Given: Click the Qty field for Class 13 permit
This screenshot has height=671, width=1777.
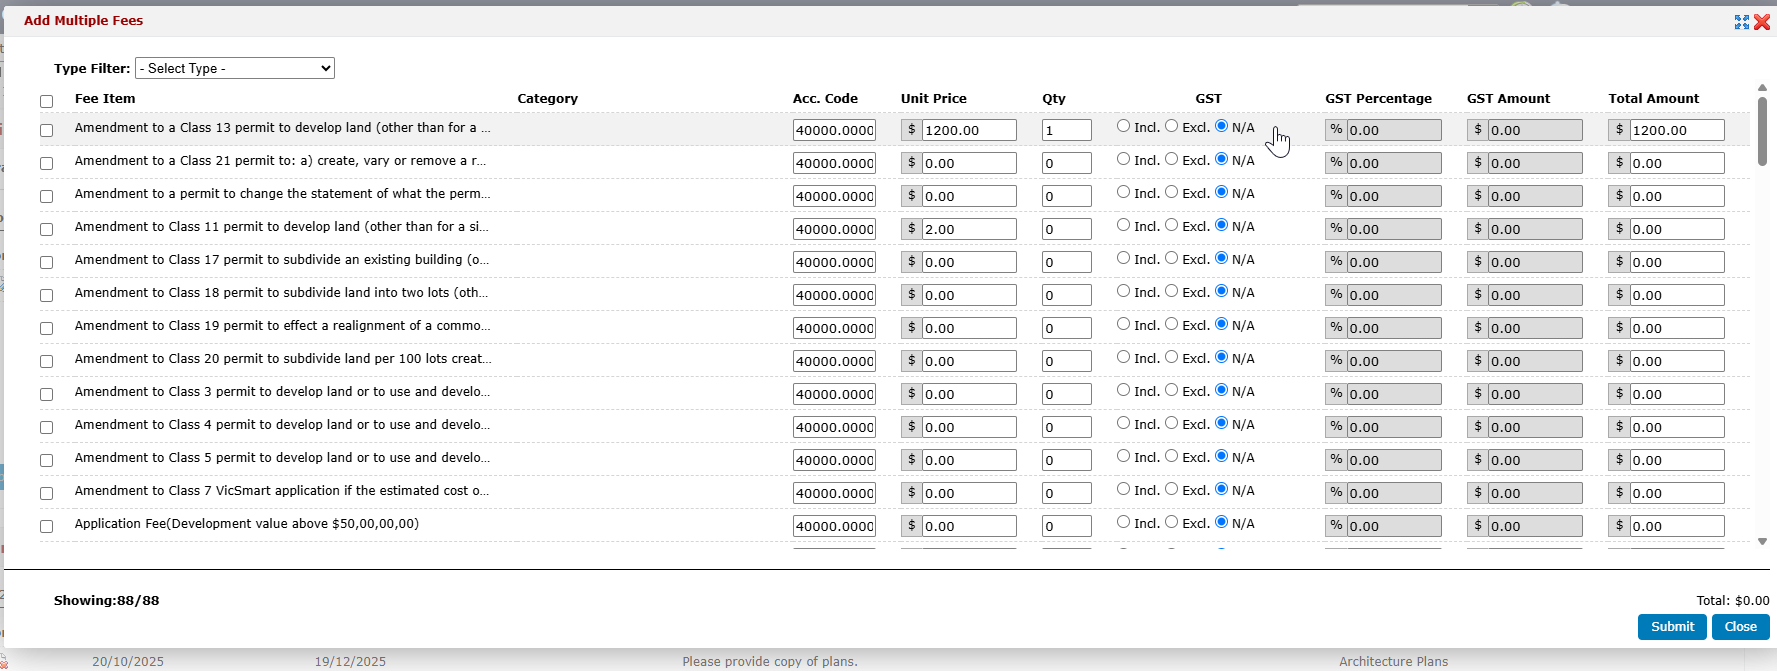Looking at the screenshot, I should pyautogui.click(x=1066, y=130).
